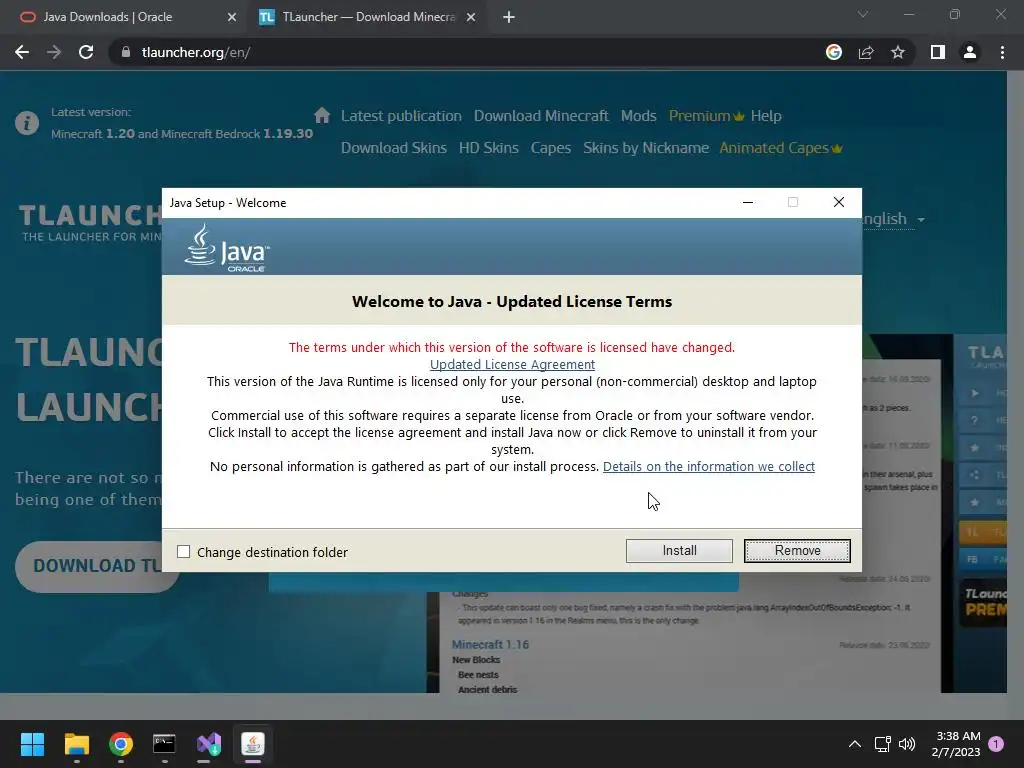Open the Chrome three-dot menu

[1002, 52]
